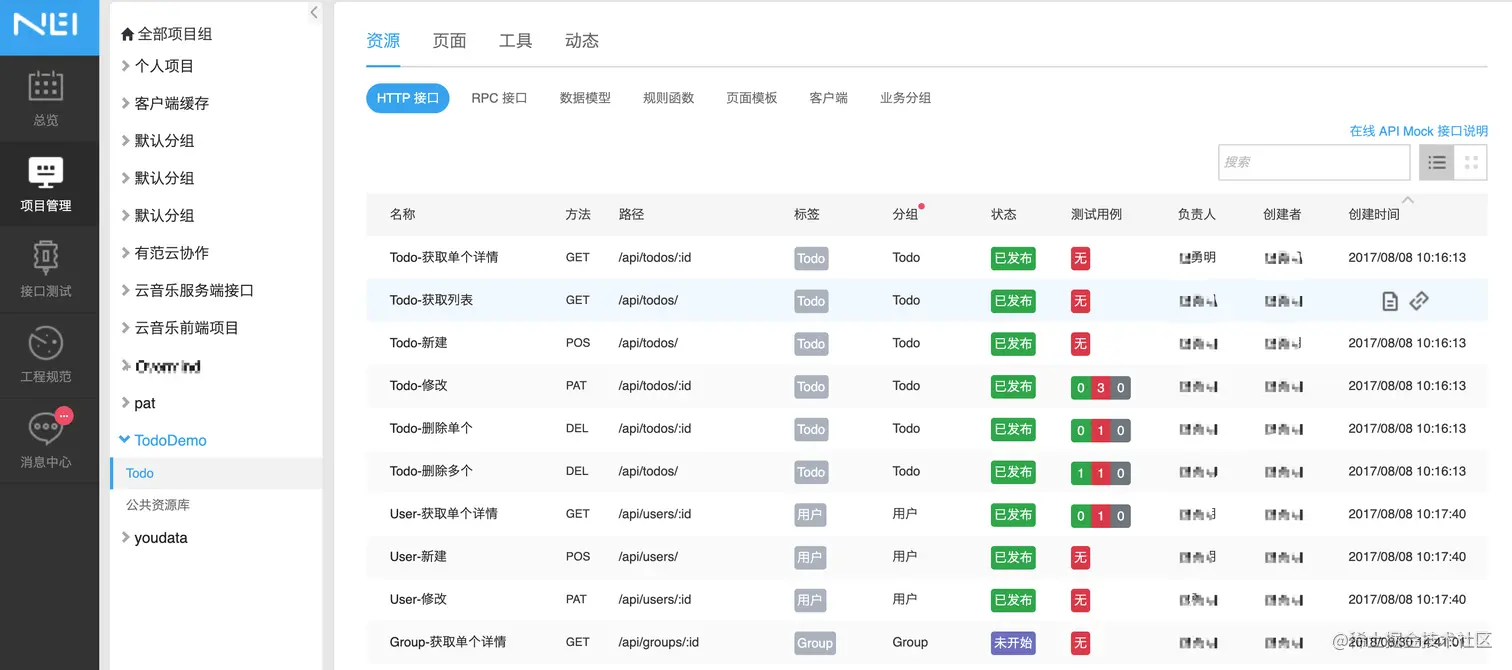Viewport: 1512px width, 670px height.
Task: Go to 全部项目组 home icon
Action: coord(127,34)
